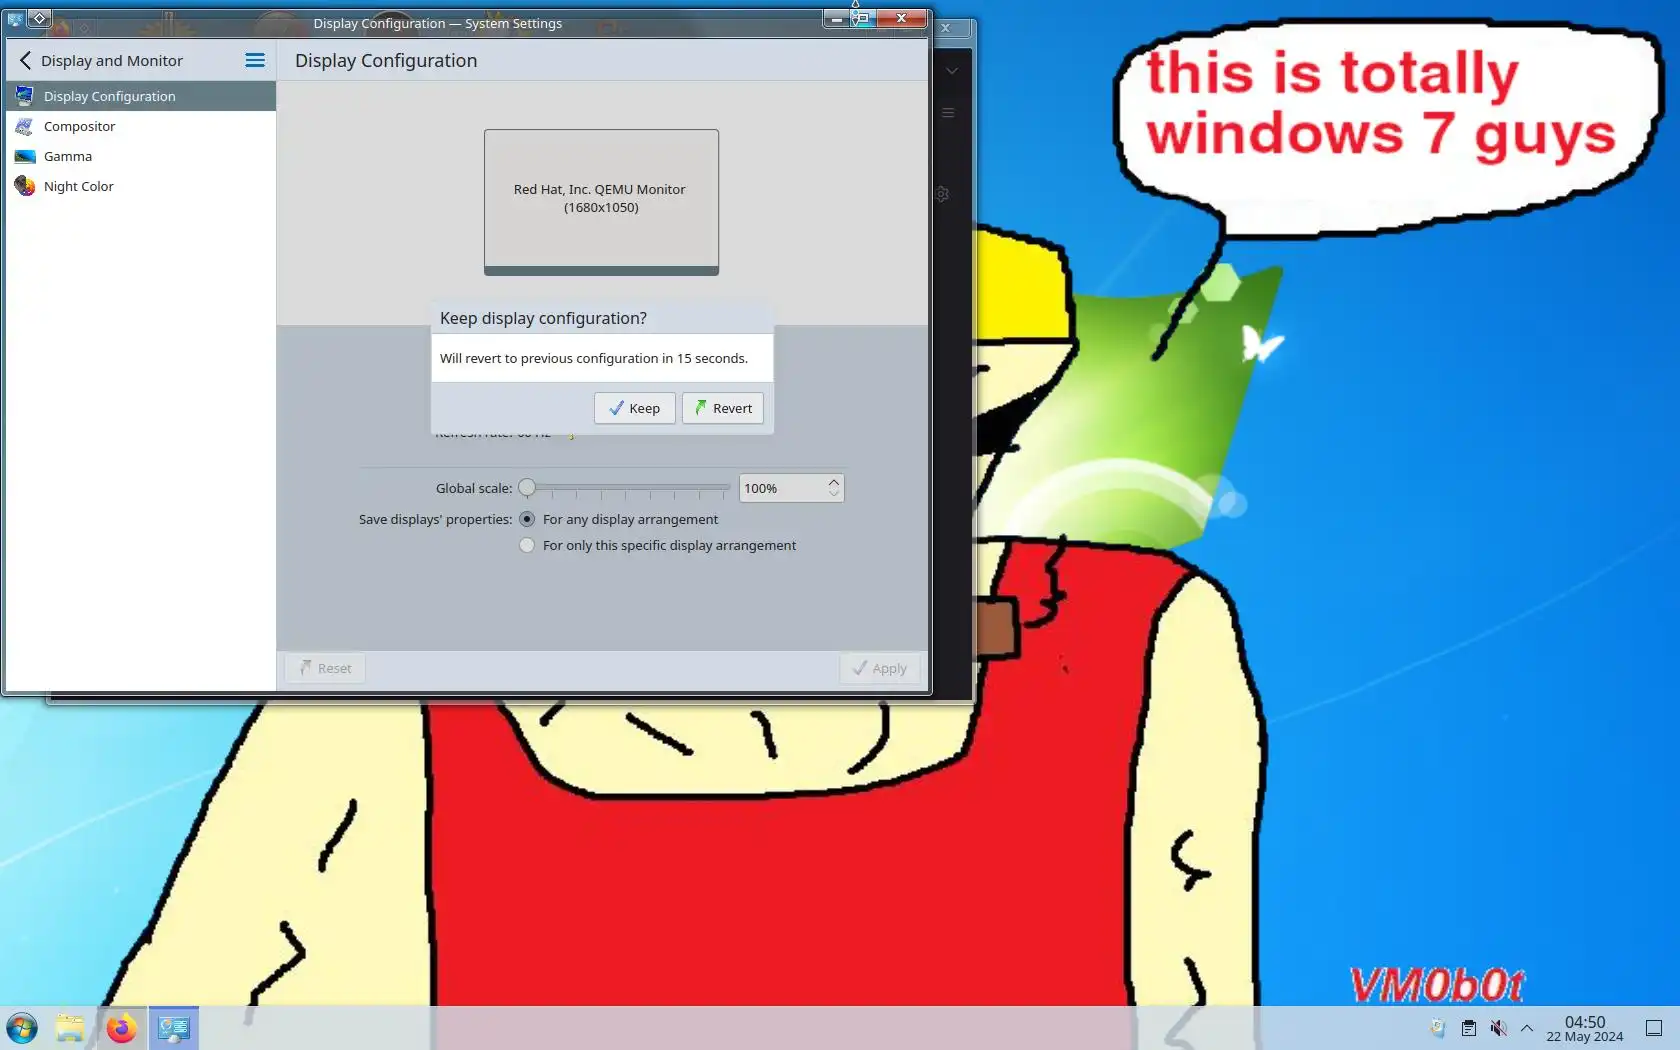1680x1050 pixels.
Task: Click the Global scale slider handle
Action: (x=527, y=488)
